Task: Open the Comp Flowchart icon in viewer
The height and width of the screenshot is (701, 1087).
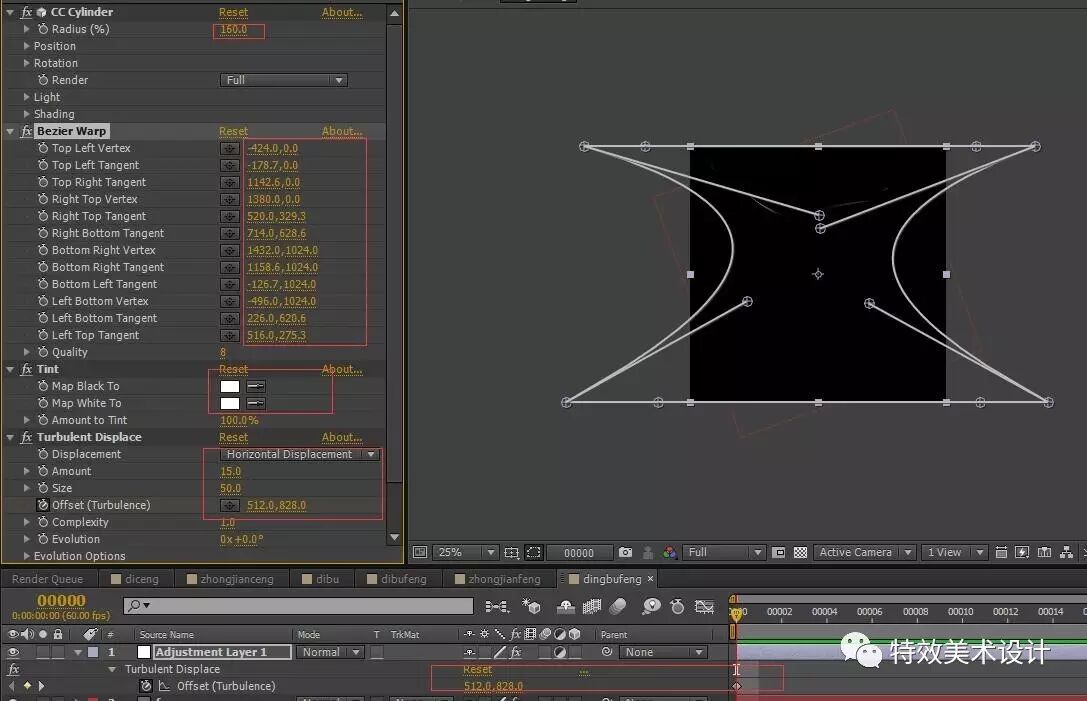Action: coord(1066,553)
